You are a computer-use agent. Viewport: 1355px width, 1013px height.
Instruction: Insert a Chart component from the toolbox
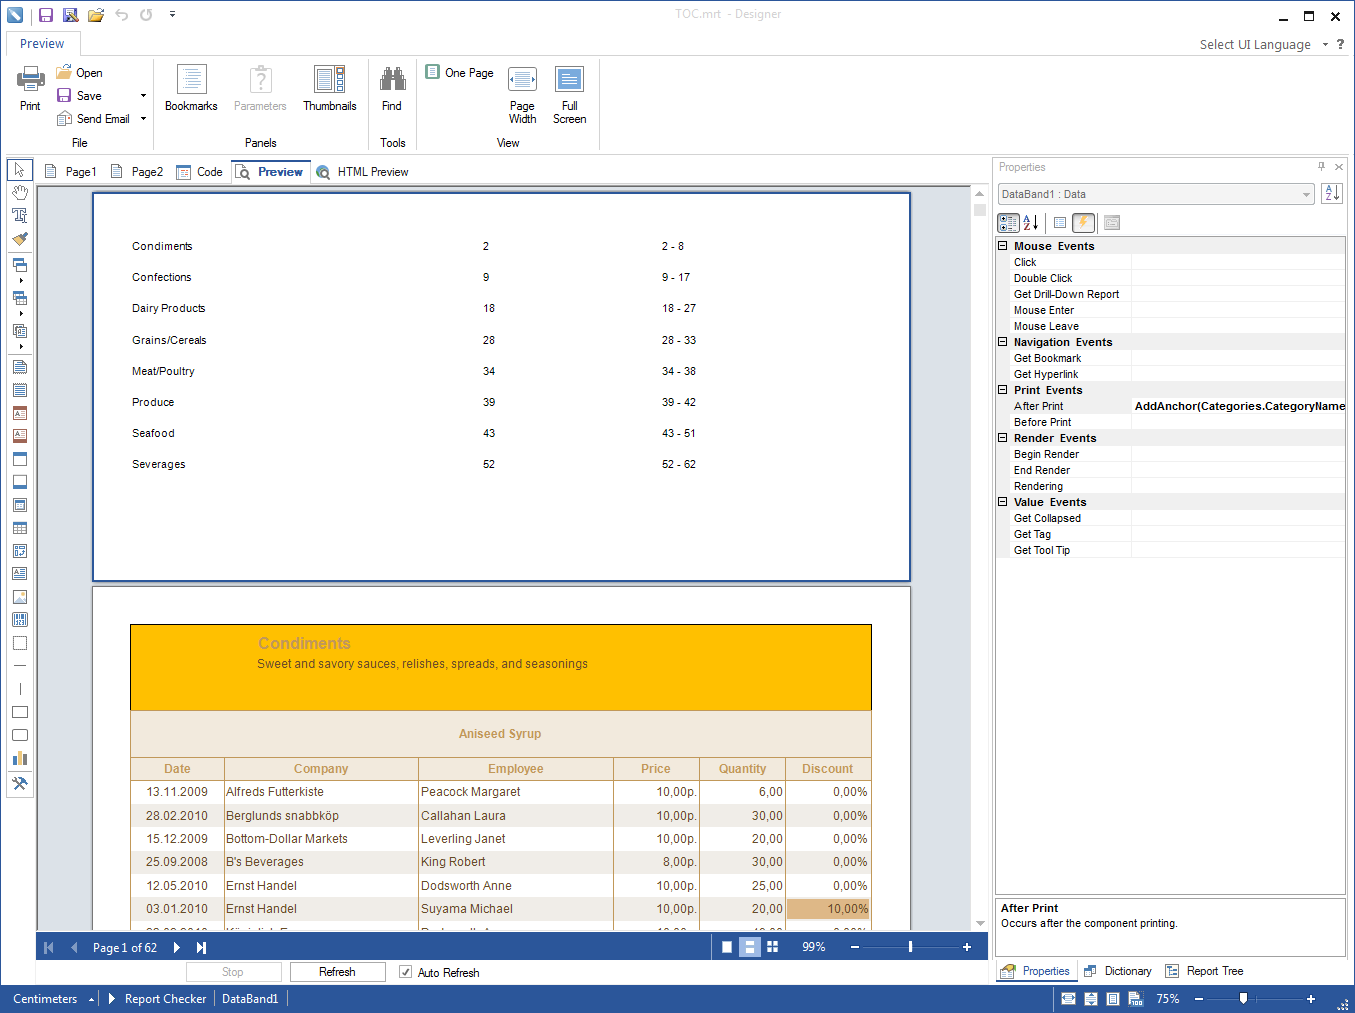click(x=19, y=758)
